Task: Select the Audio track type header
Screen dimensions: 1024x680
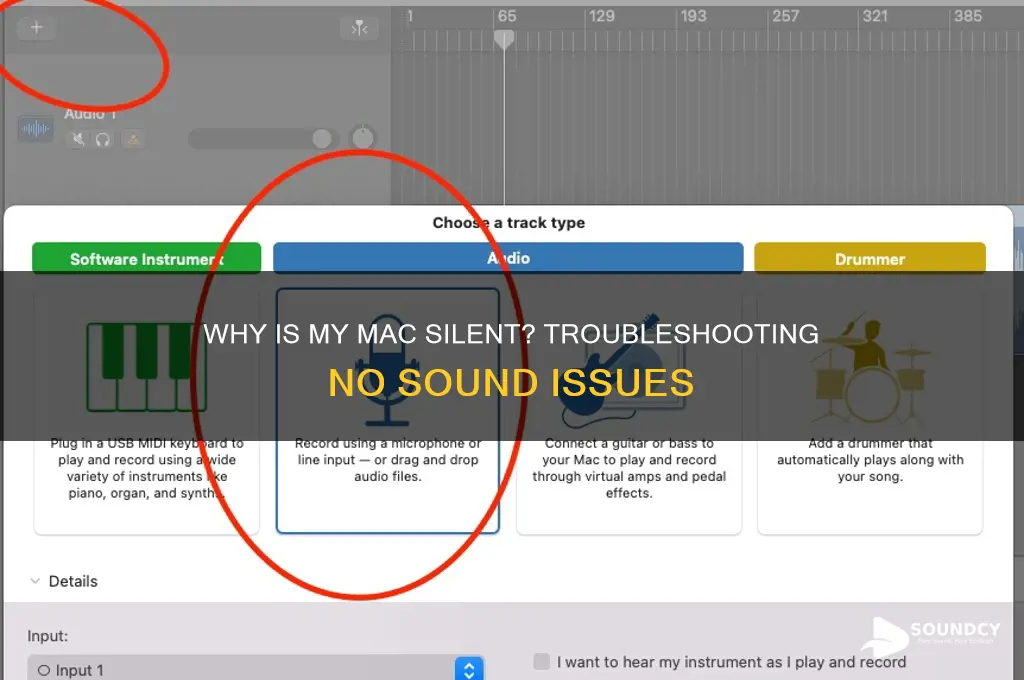Action: point(508,258)
